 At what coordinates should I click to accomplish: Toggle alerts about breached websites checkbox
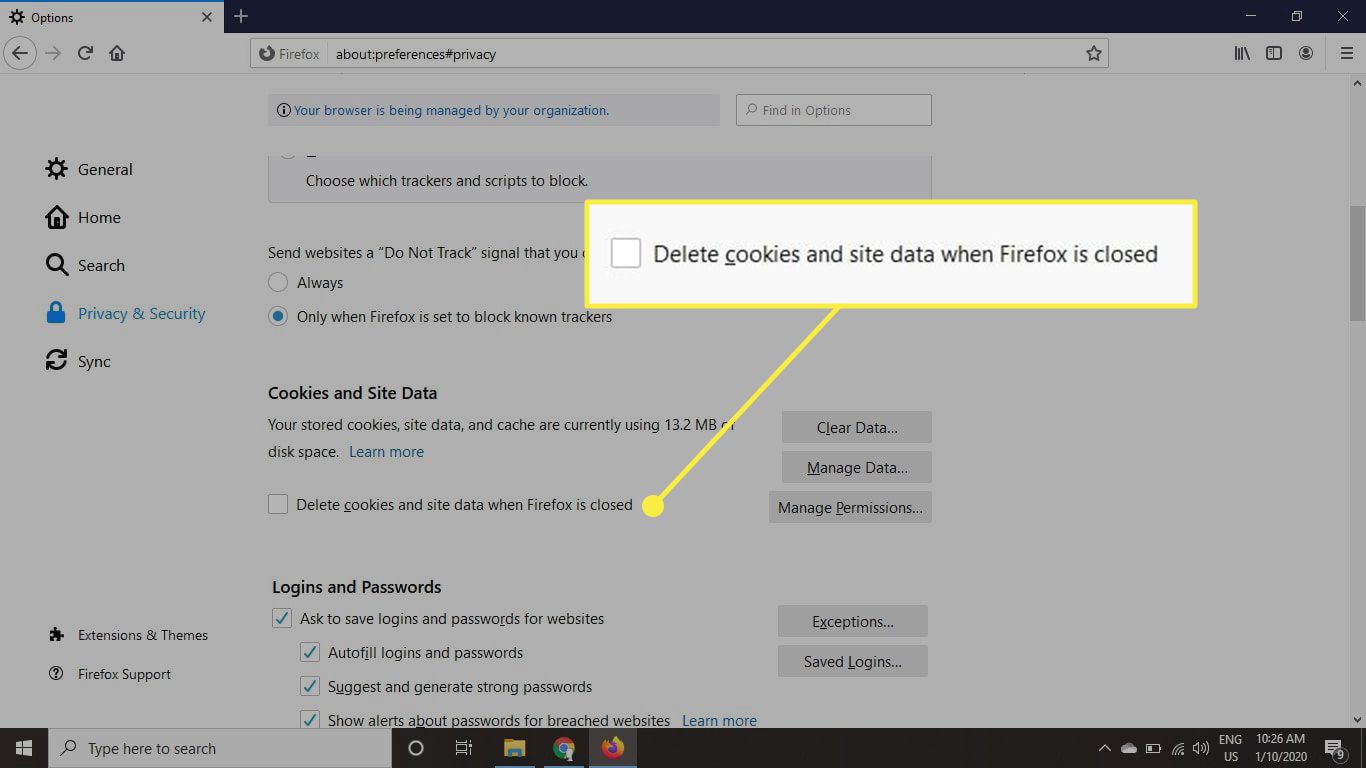click(x=310, y=720)
